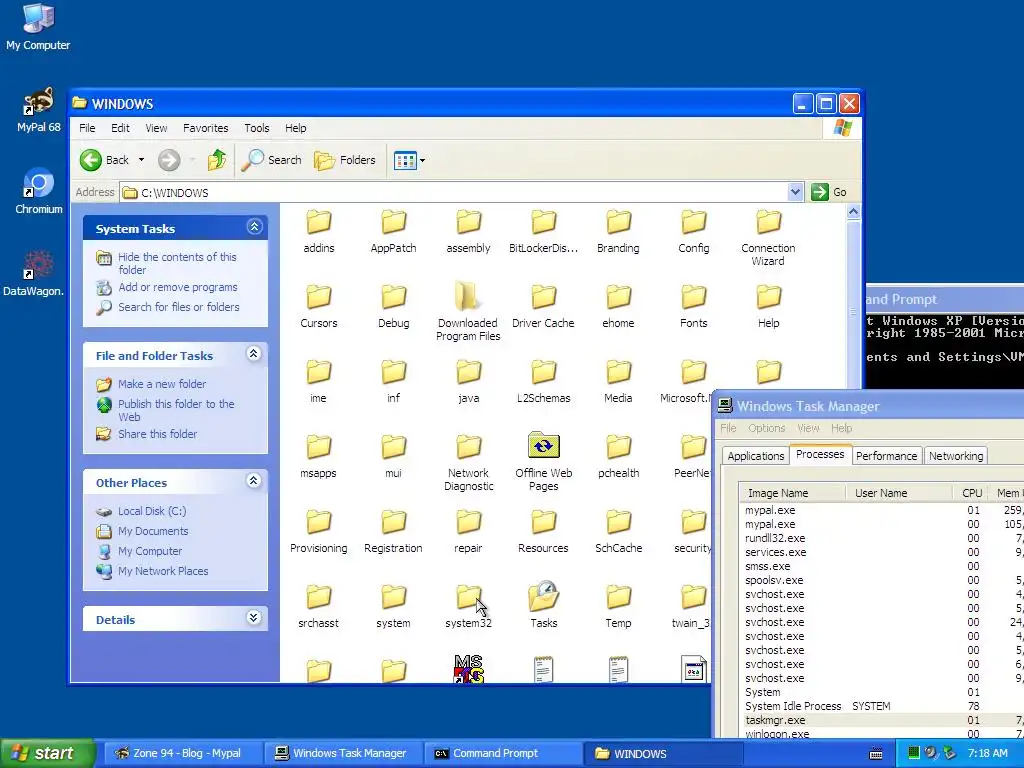Select the Branding folder
Viewport: 1024px width, 768px height.
point(618,232)
